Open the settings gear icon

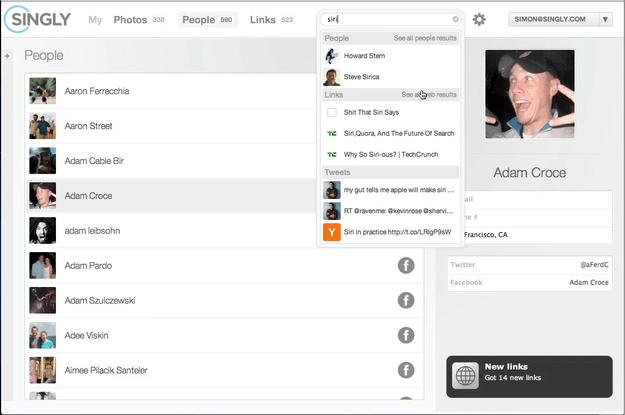point(479,19)
